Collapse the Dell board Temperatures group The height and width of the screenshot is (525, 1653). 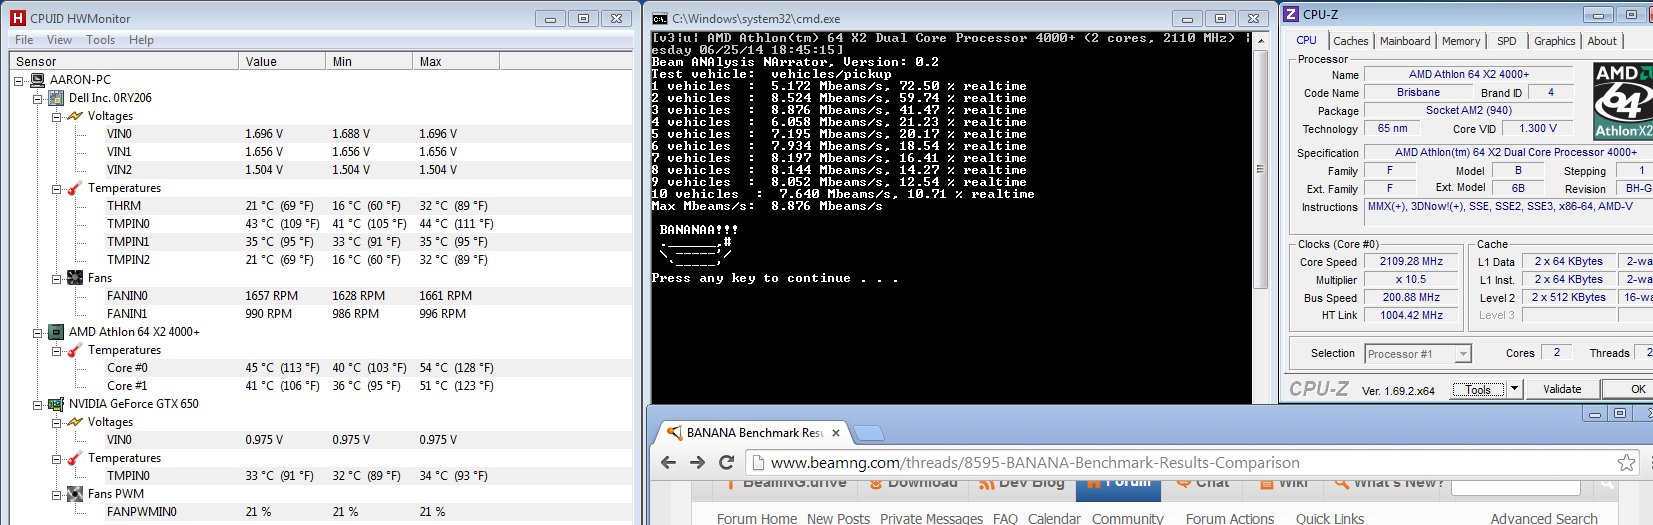[x=57, y=188]
